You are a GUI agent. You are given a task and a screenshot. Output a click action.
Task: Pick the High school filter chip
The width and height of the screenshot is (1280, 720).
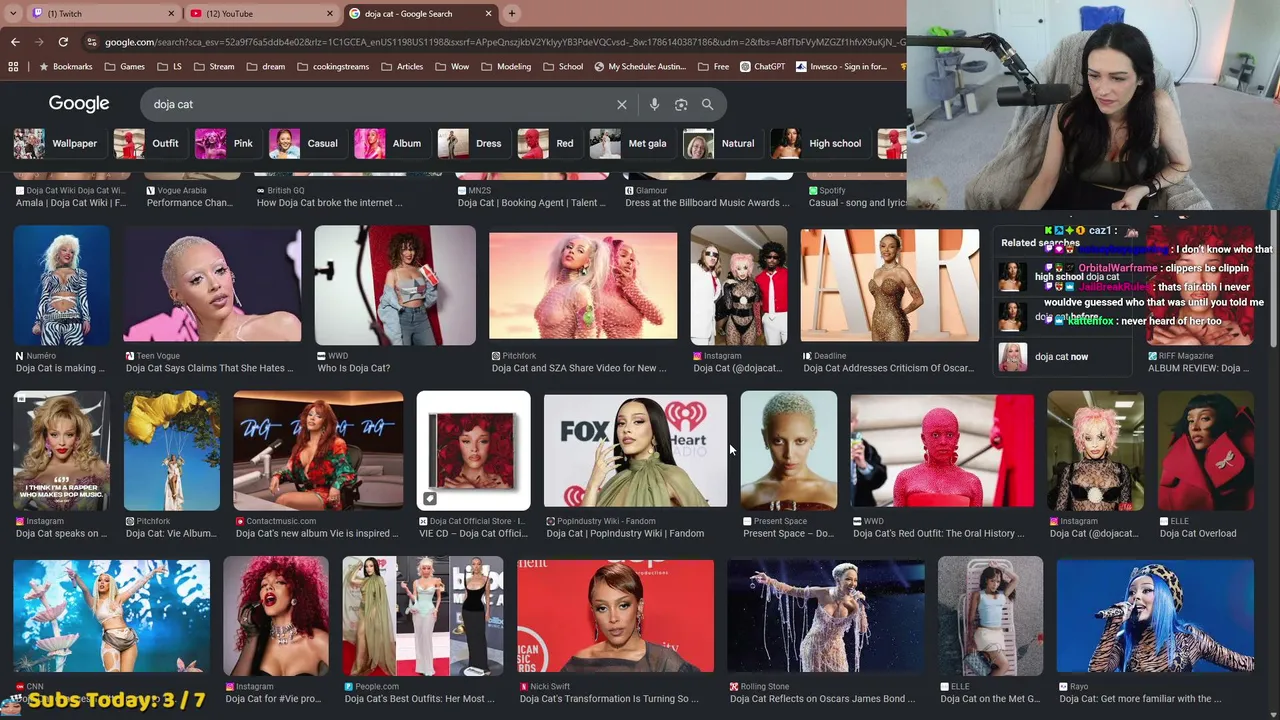coord(818,143)
